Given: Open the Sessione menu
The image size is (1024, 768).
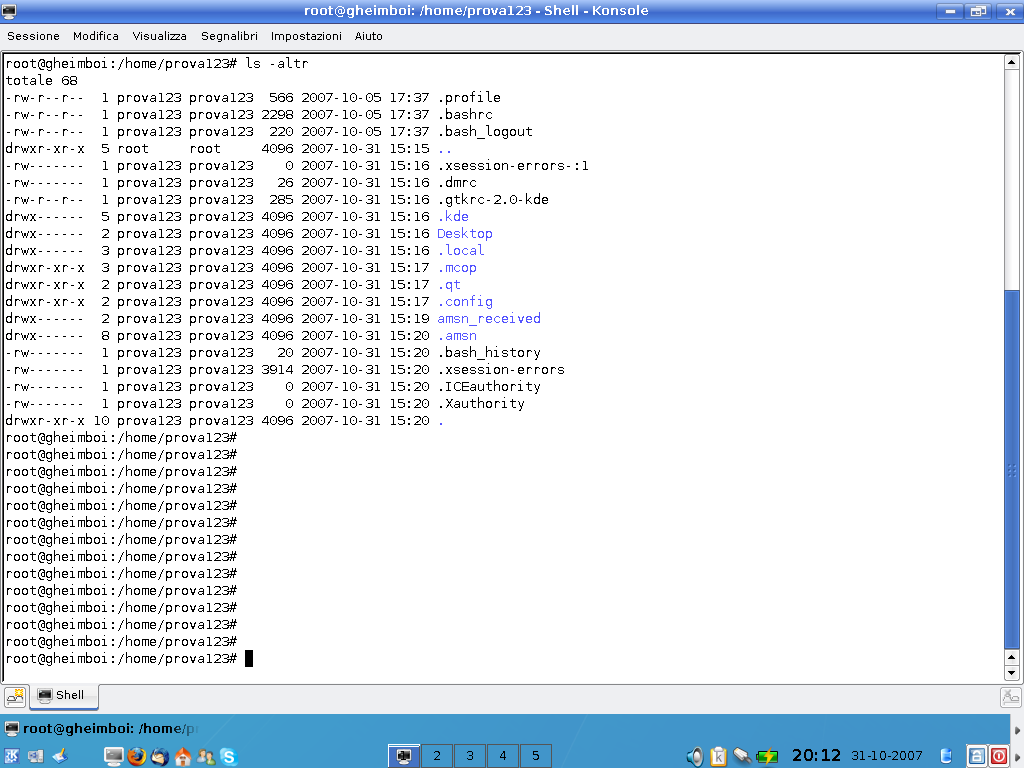Looking at the screenshot, I should (33, 36).
